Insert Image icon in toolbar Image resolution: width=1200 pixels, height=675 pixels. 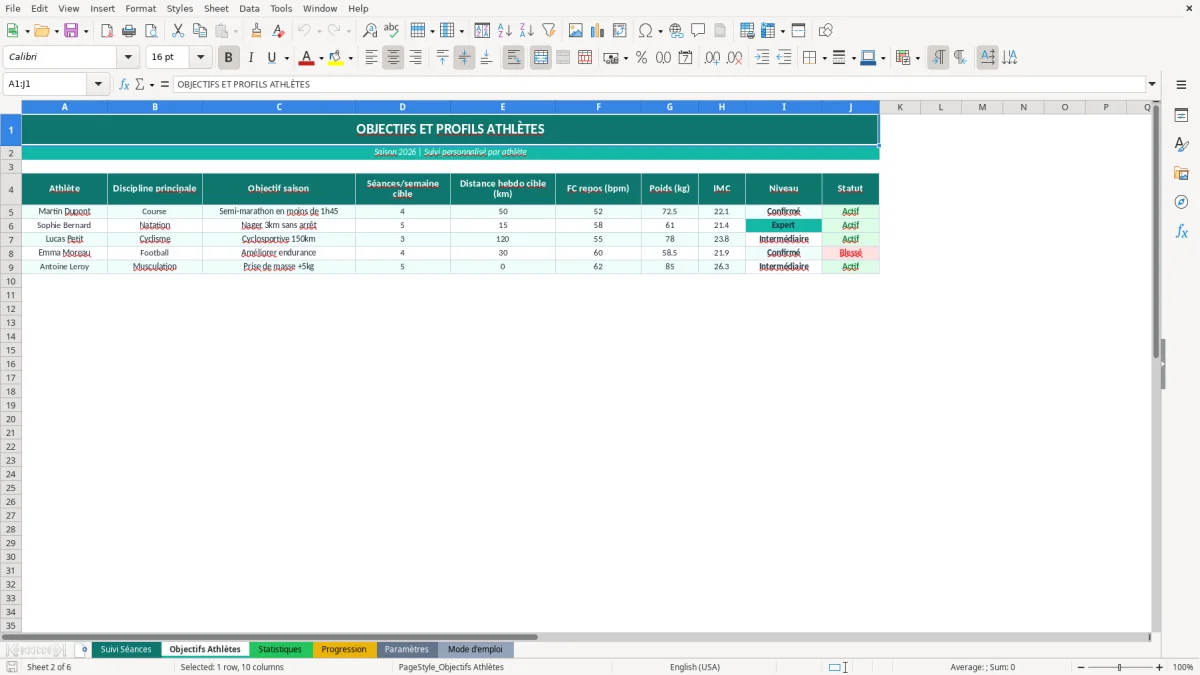click(x=576, y=31)
